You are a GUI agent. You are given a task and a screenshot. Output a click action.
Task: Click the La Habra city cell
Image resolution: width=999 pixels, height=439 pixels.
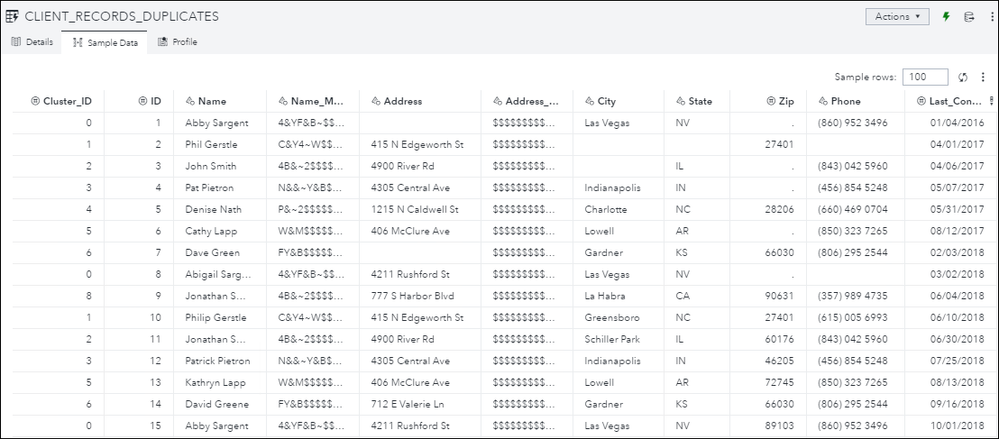[x=619, y=296]
